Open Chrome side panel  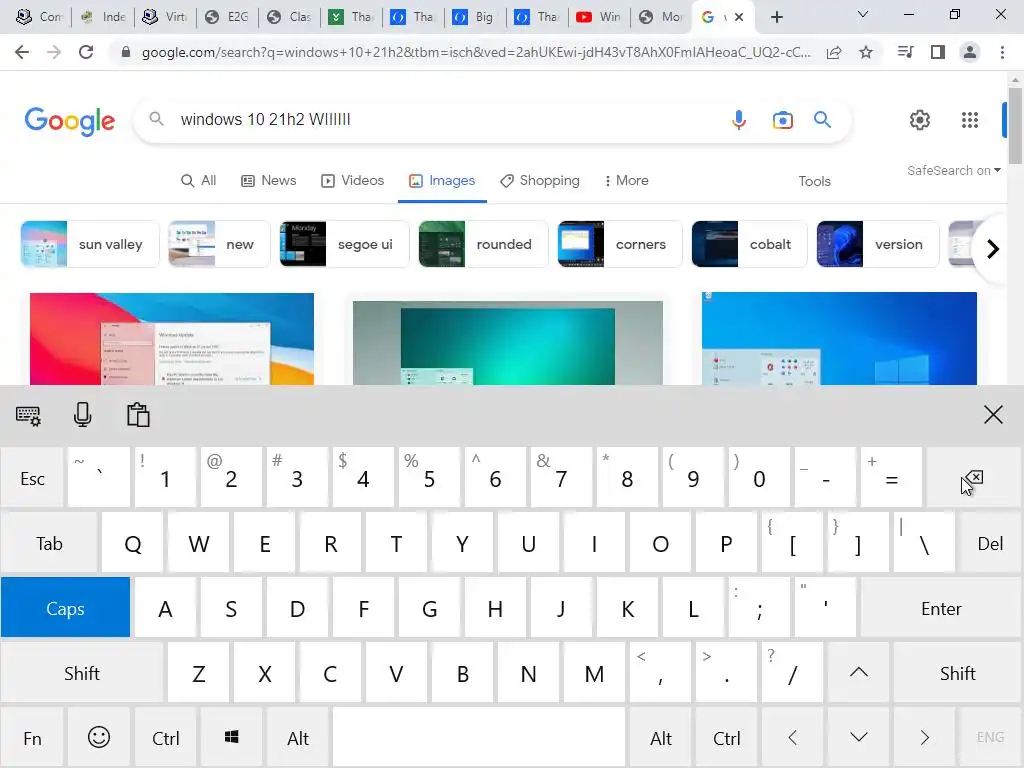click(x=938, y=52)
